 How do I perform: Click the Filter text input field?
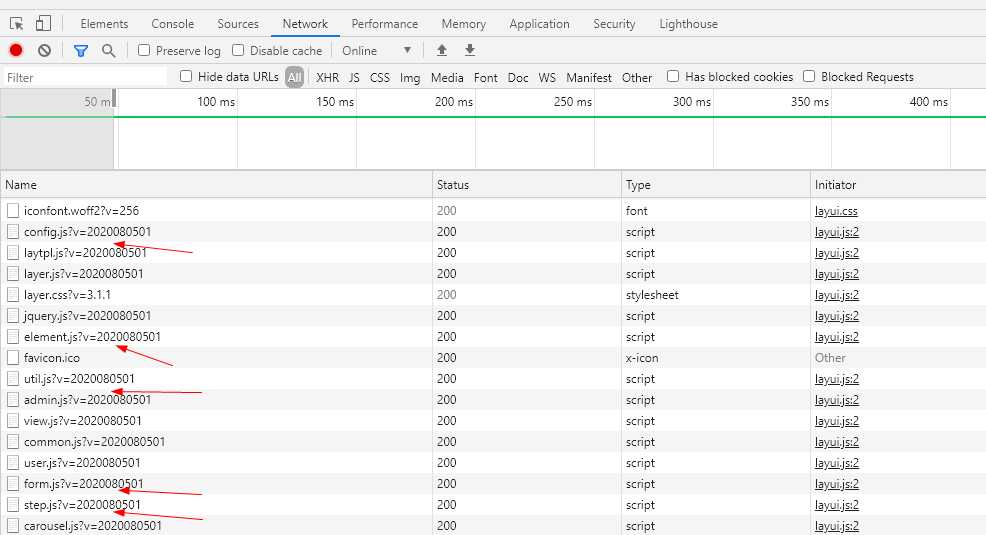(x=84, y=77)
